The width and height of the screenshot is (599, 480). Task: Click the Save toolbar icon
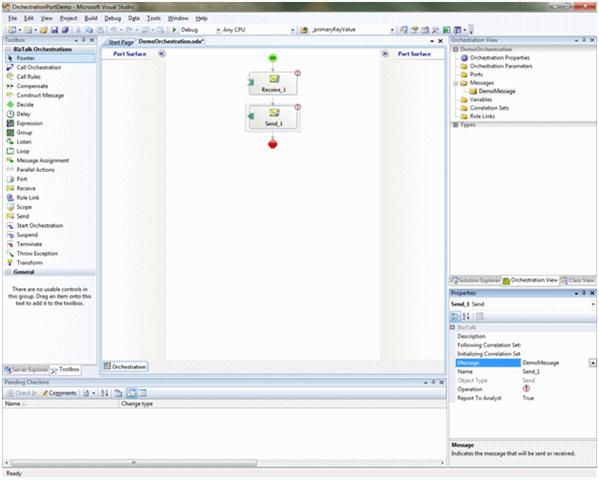click(54, 30)
